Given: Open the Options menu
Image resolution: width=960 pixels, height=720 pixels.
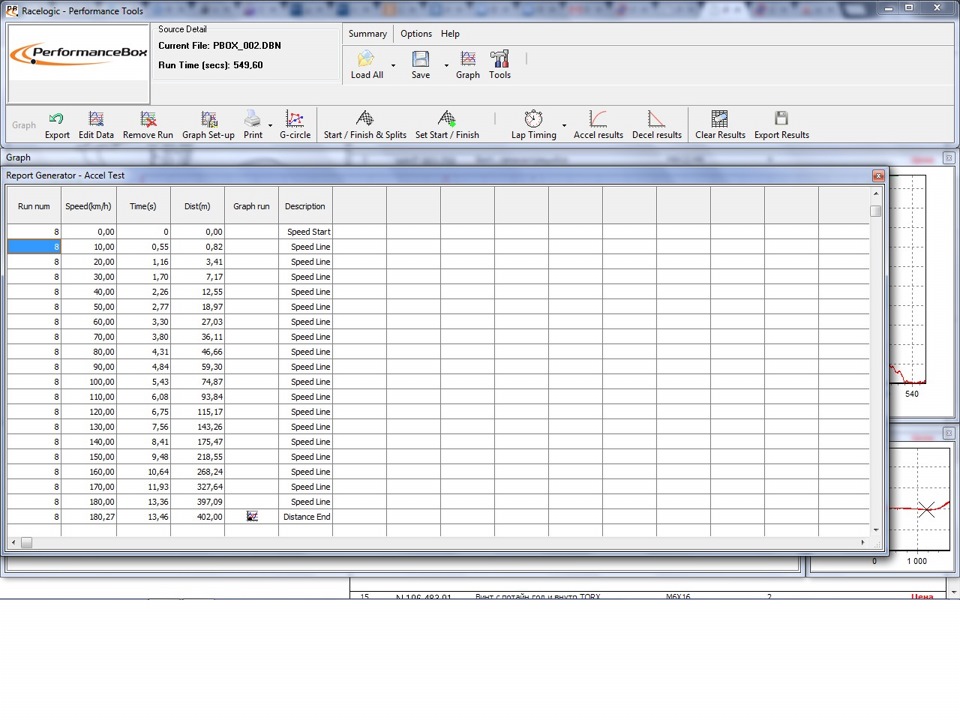Looking at the screenshot, I should coord(416,34).
